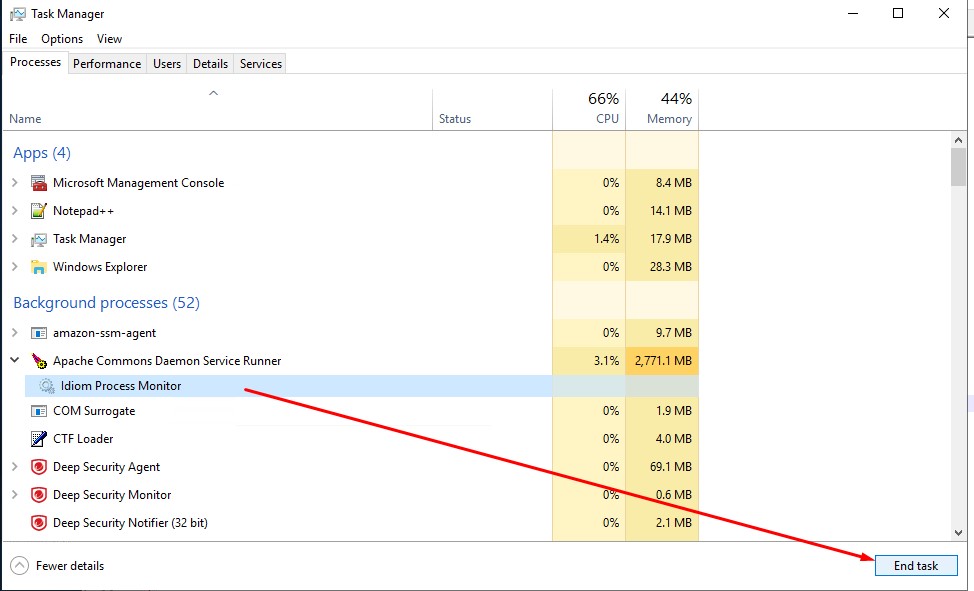Expand Microsoft Management Console process group

pyautogui.click(x=15, y=182)
